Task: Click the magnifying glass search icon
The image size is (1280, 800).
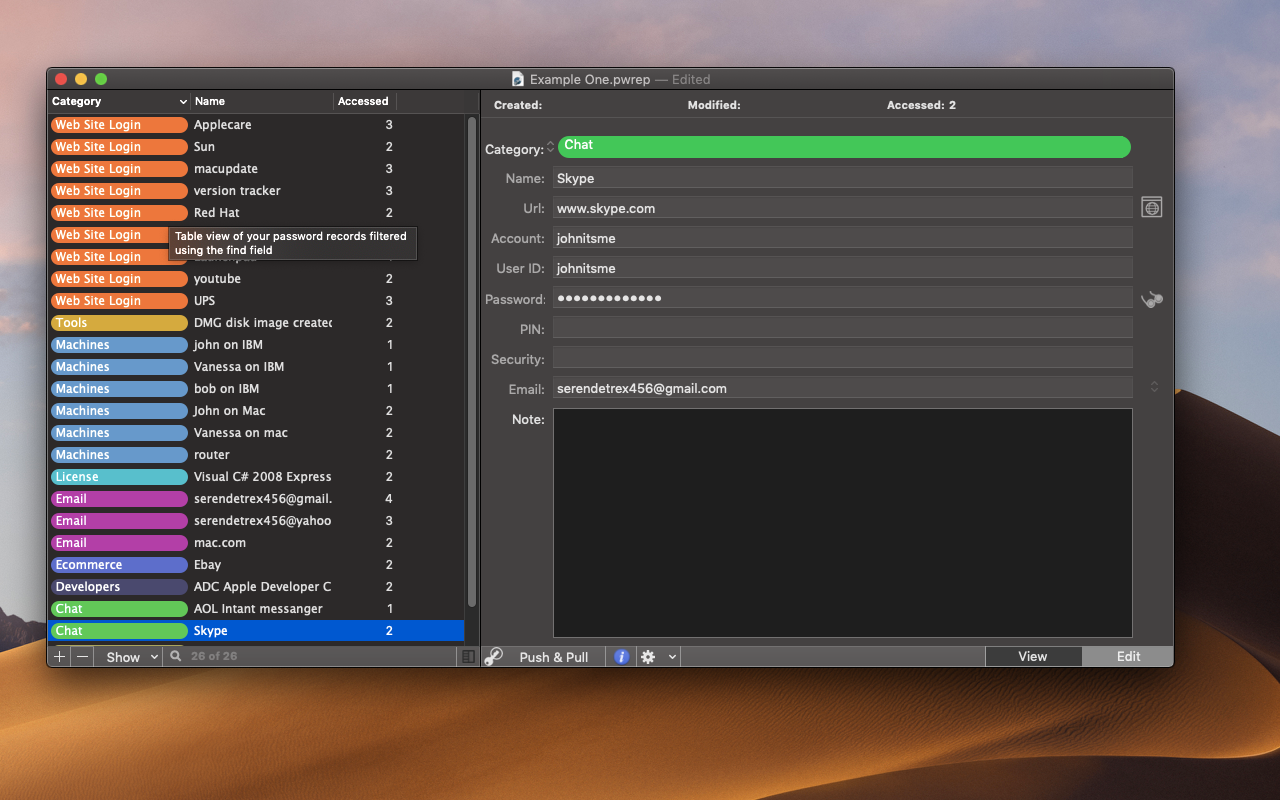Action: coord(176,657)
